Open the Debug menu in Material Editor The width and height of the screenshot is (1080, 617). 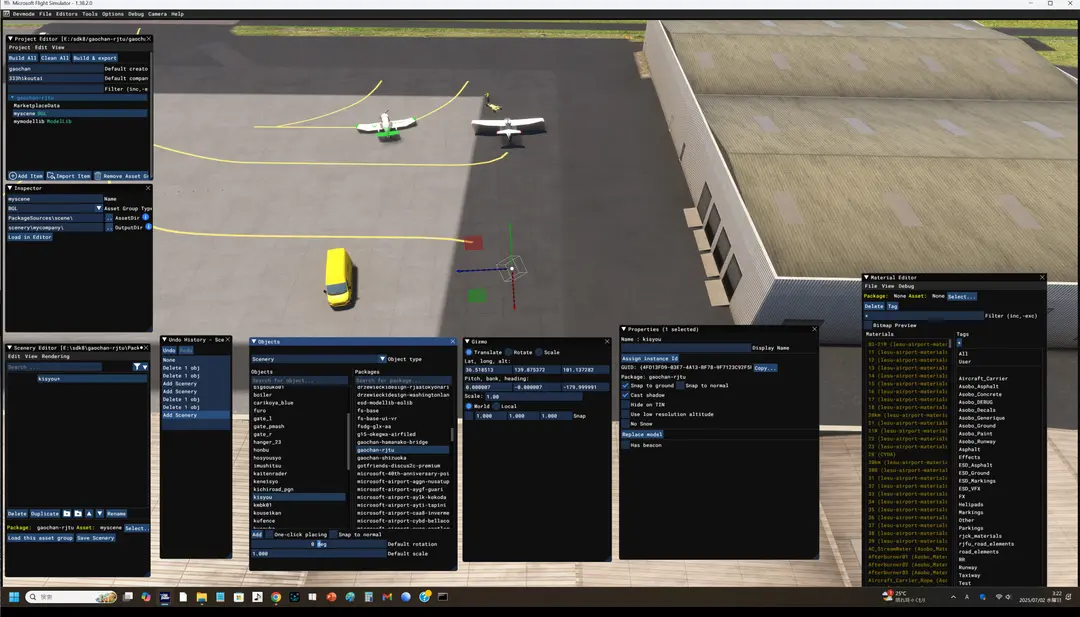[906, 286]
